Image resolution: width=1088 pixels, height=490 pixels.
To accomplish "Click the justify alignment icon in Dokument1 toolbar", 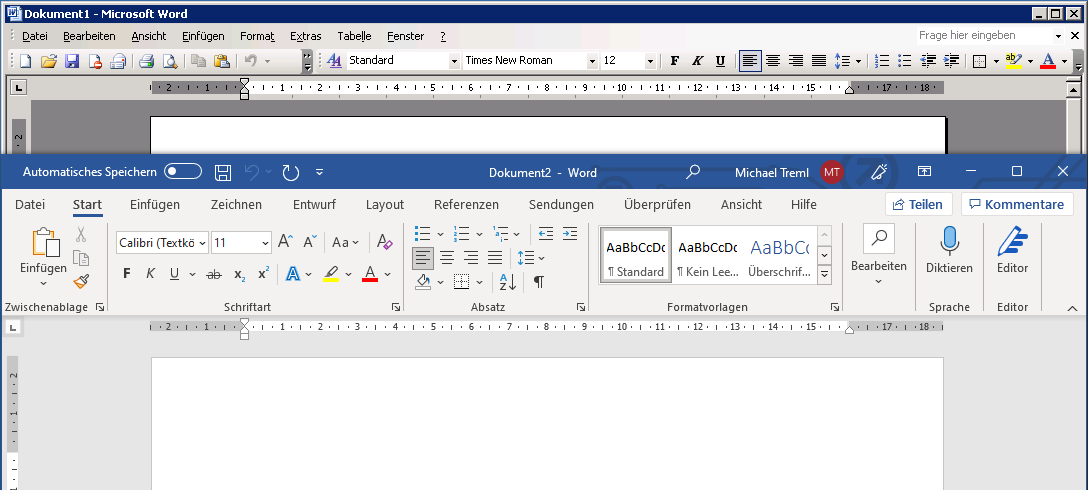I will coord(819,61).
